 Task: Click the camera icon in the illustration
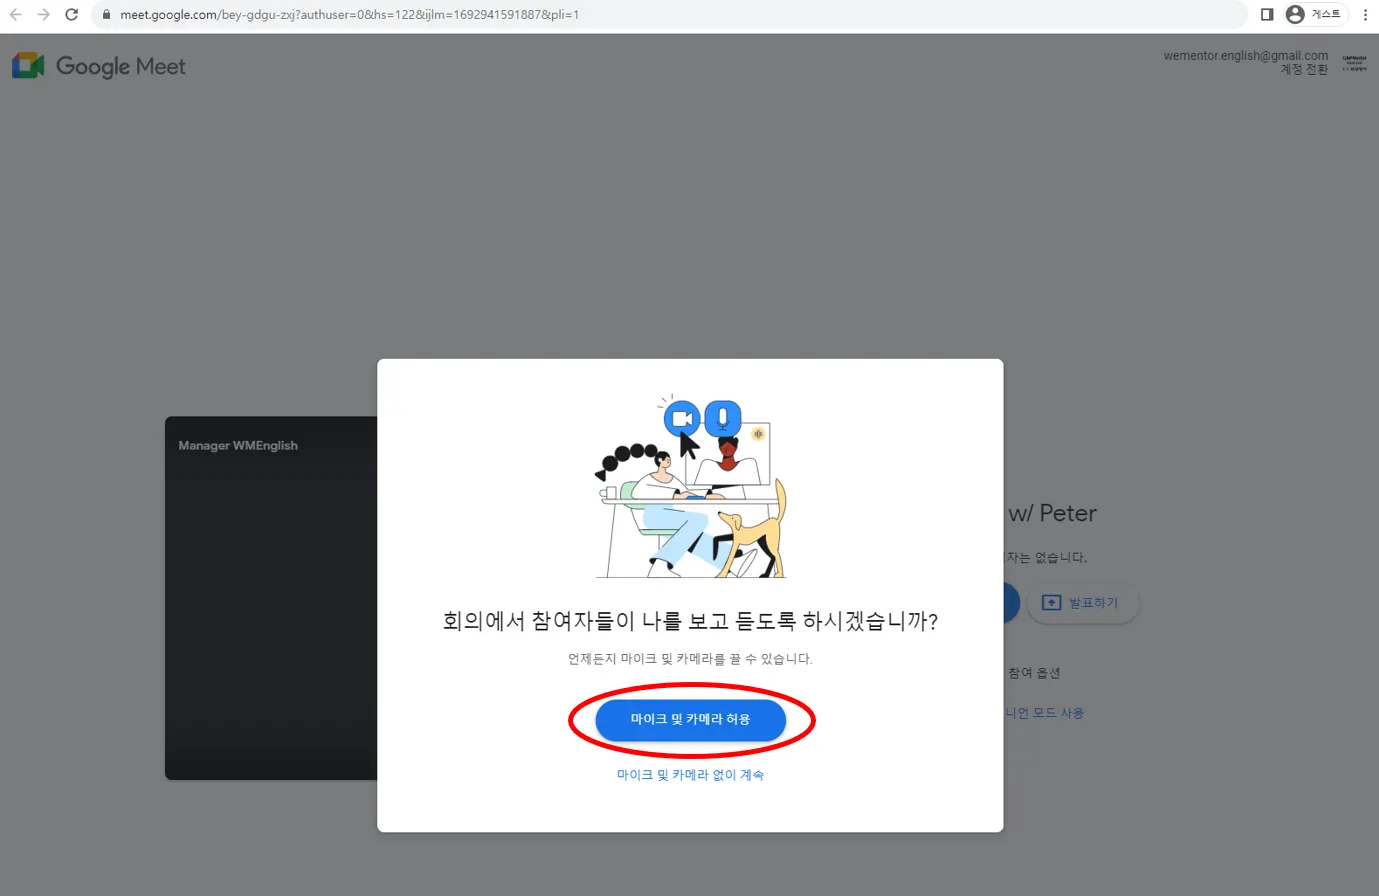tap(683, 418)
